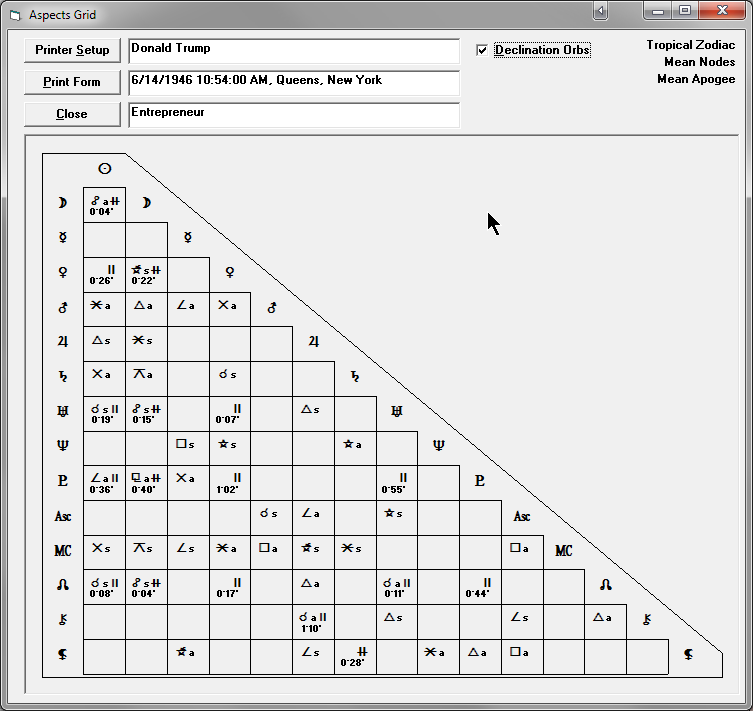Focus the birth date and place field
The image size is (753, 711).
click(x=293, y=82)
